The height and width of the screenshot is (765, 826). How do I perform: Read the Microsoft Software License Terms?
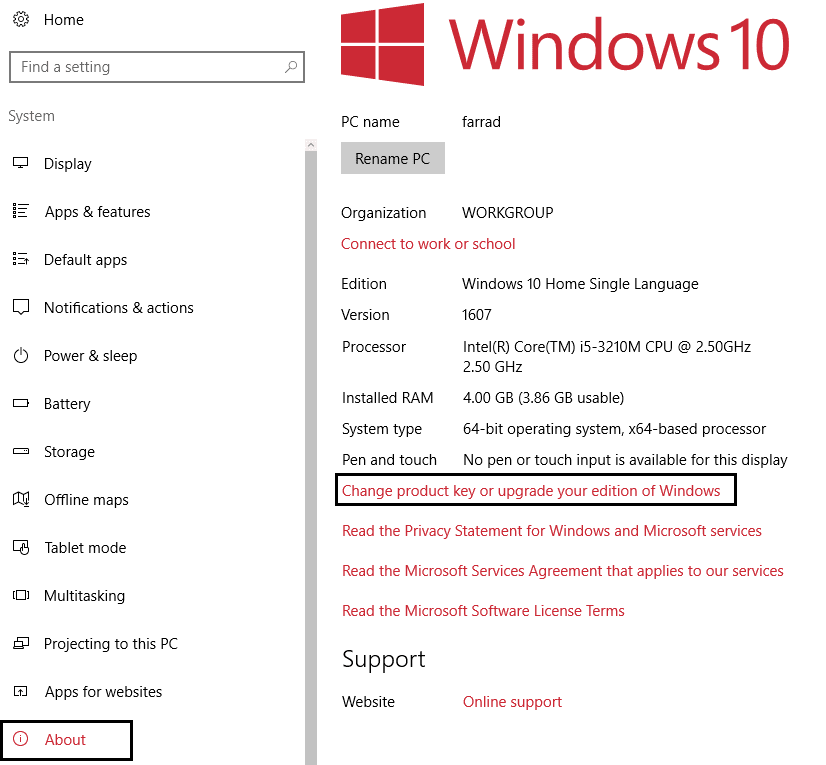tap(483, 610)
